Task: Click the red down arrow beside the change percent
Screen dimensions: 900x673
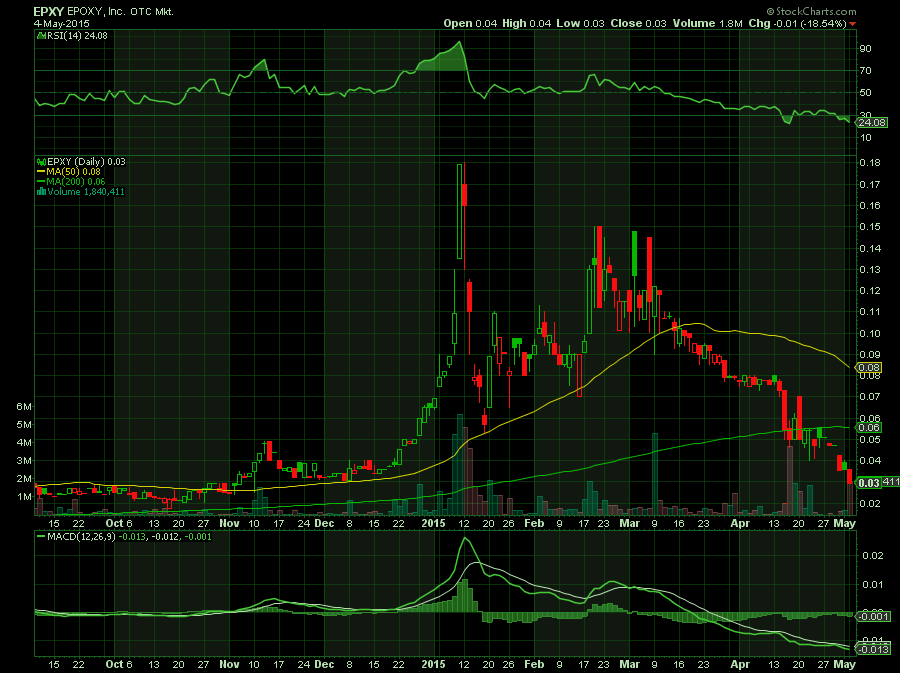Action: pos(852,24)
